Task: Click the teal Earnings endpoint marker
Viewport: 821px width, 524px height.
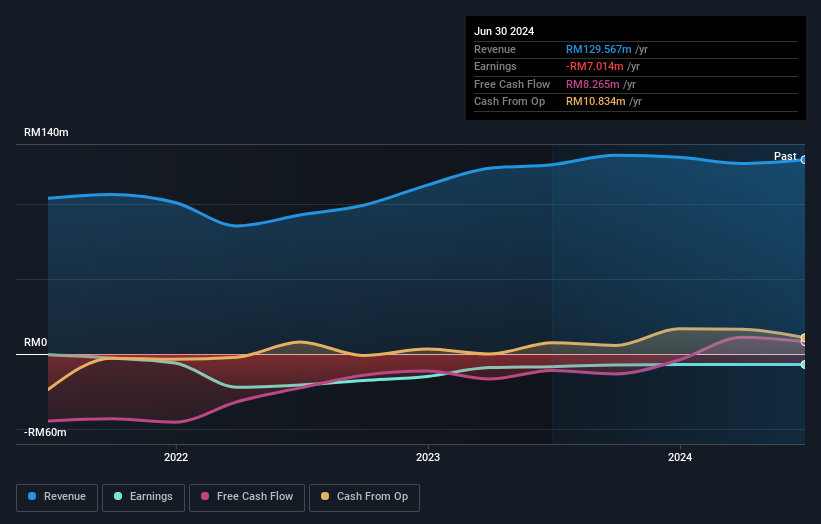Action: click(804, 364)
